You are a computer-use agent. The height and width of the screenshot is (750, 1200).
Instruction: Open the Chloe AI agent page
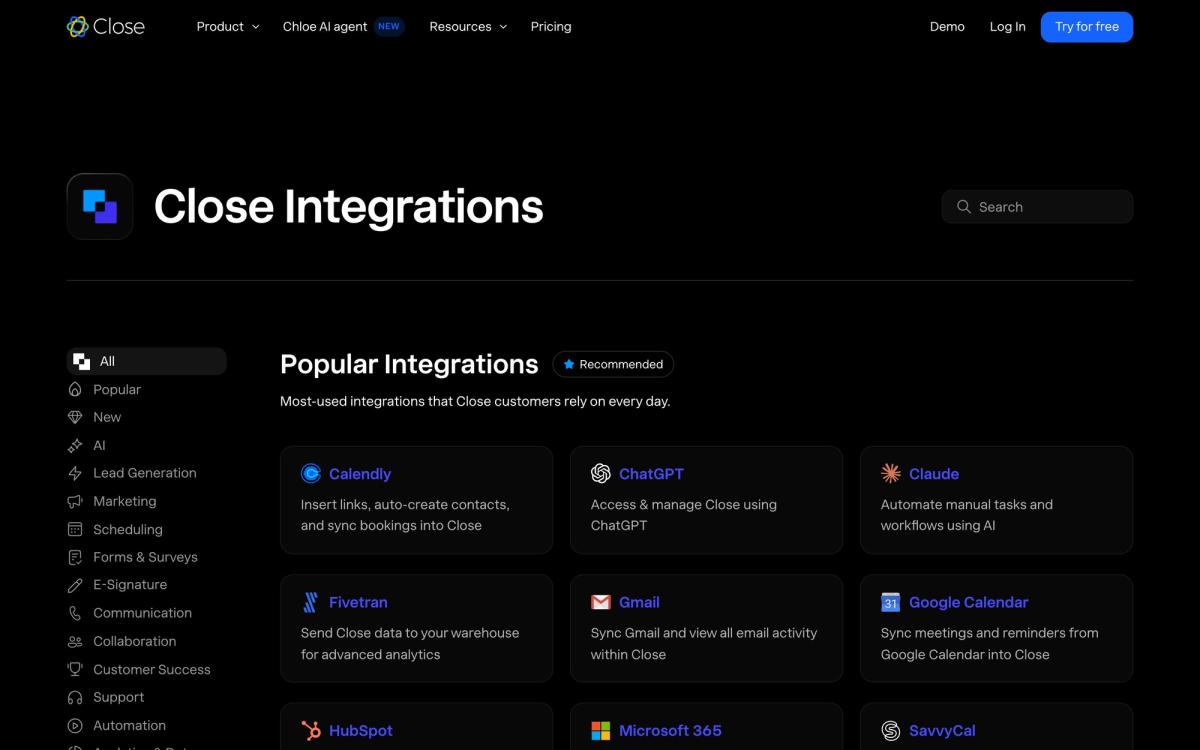tap(325, 27)
